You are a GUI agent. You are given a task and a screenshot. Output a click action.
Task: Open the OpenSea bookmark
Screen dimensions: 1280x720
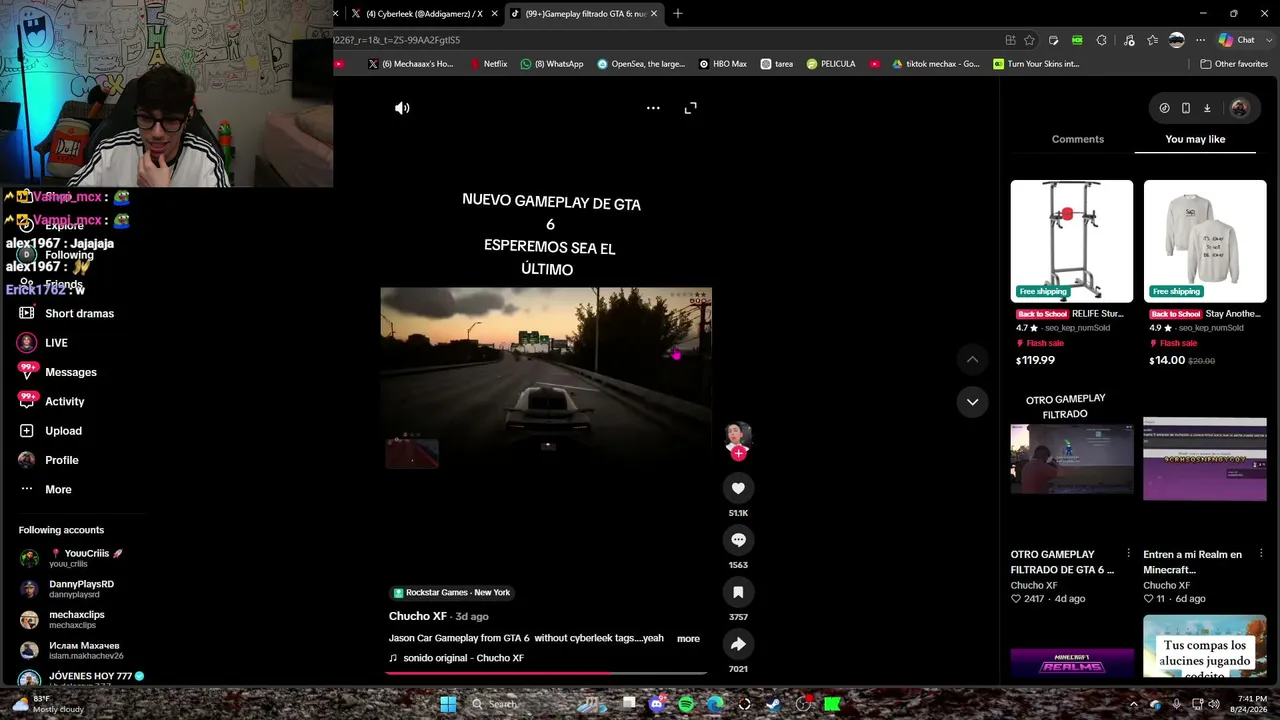pos(641,64)
